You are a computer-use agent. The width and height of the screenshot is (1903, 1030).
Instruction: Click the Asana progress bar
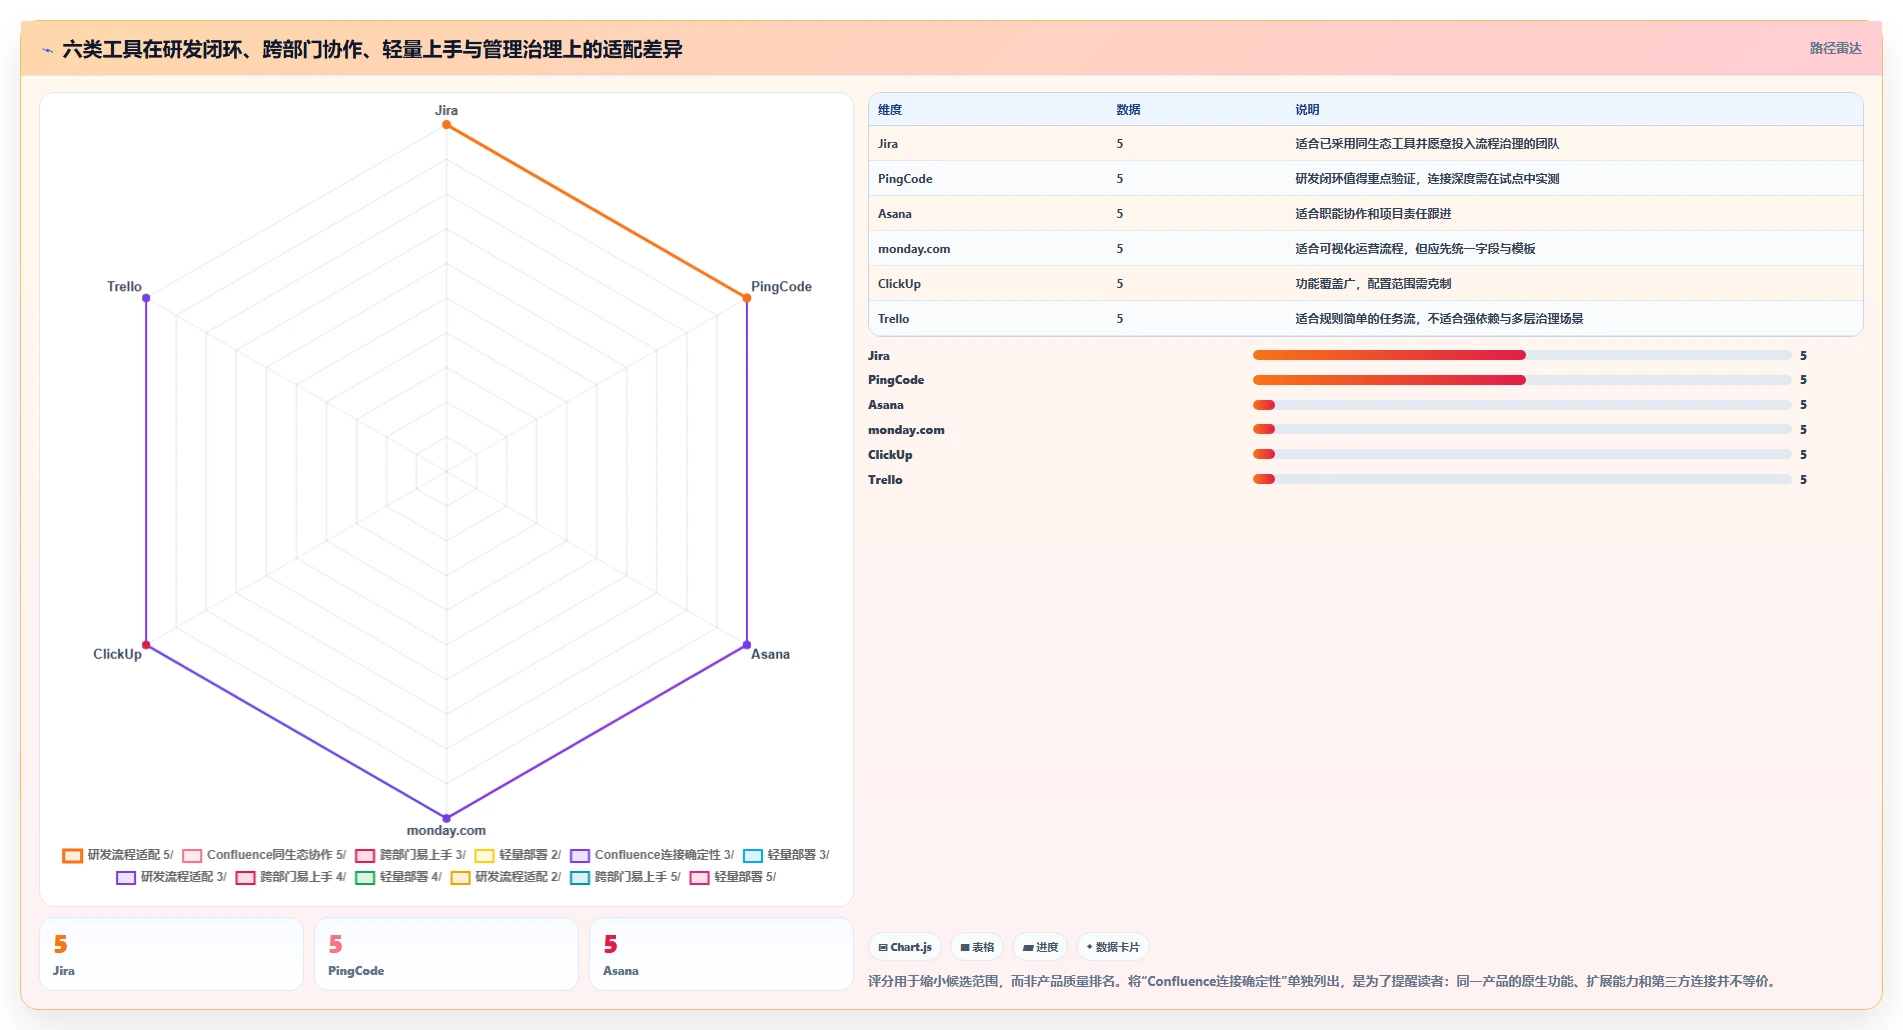click(1522, 405)
